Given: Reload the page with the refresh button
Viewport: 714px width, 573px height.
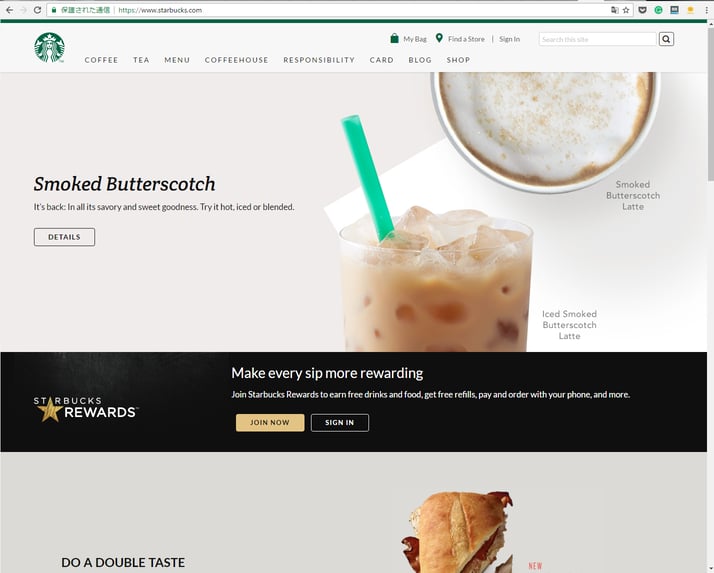Looking at the screenshot, I should (37, 10).
